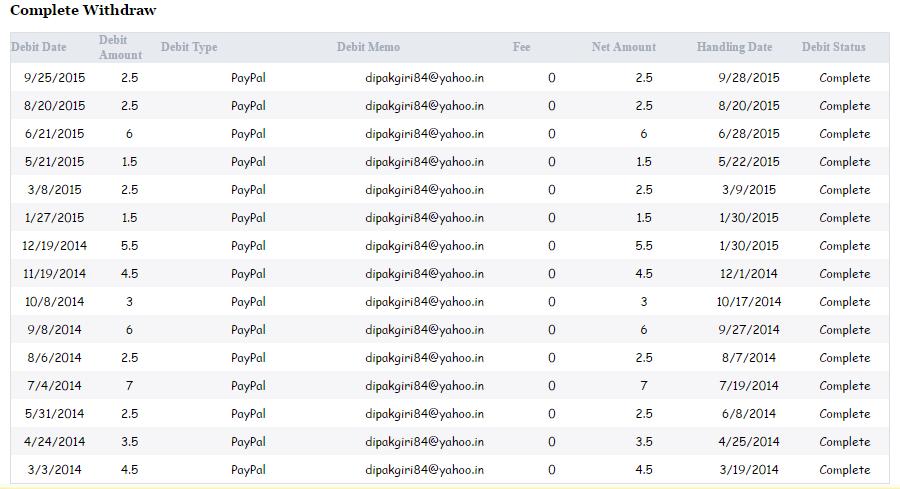Image resolution: width=900 pixels, height=489 pixels.
Task: Click handling date 5/22/2015
Action: (x=749, y=162)
